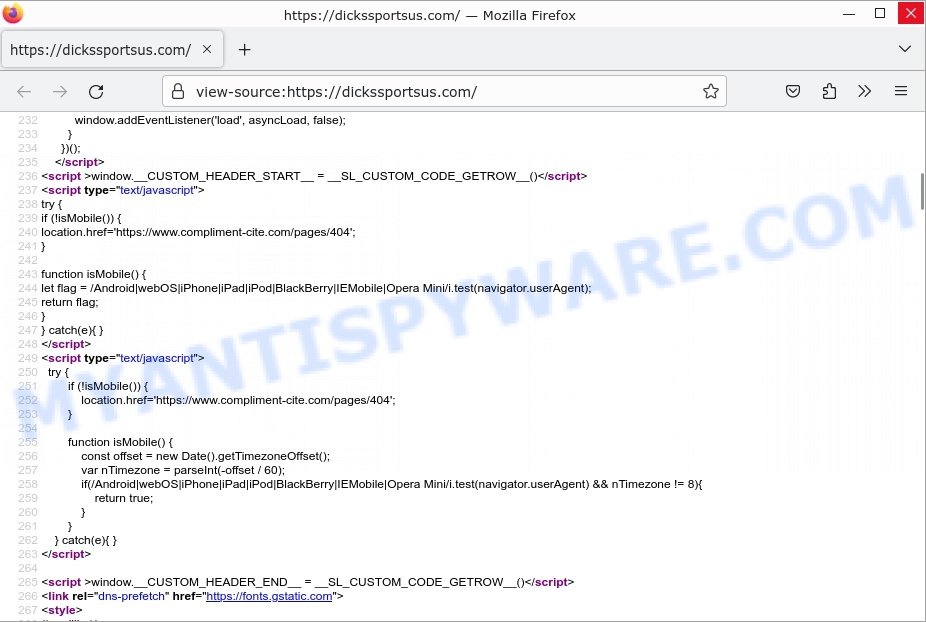Click the '<style>' tag on line 267

click(62, 610)
